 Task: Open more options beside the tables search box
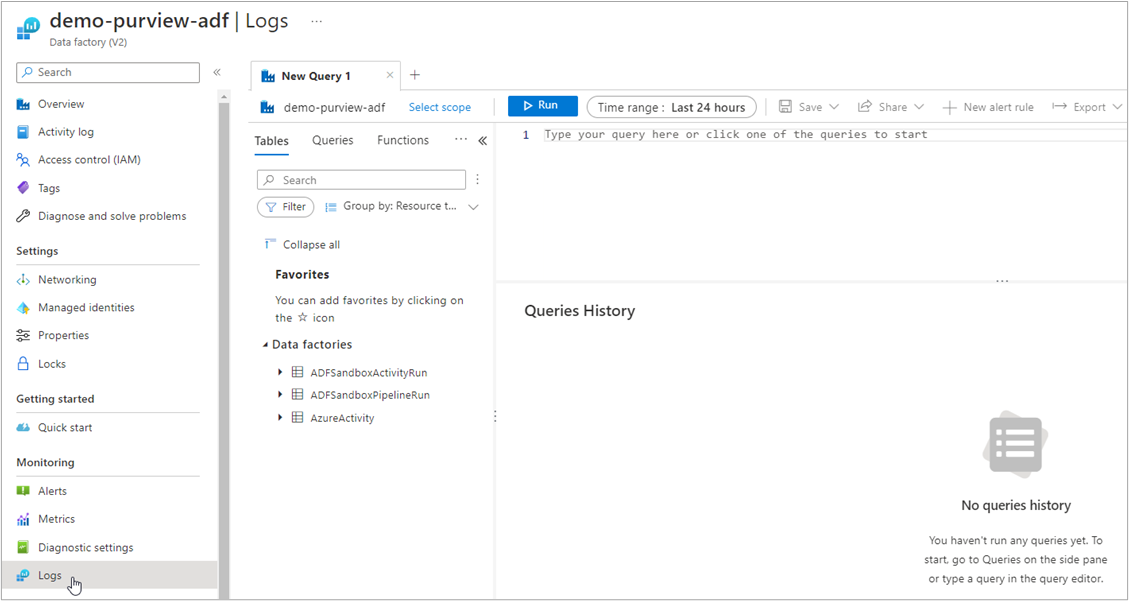pos(477,179)
